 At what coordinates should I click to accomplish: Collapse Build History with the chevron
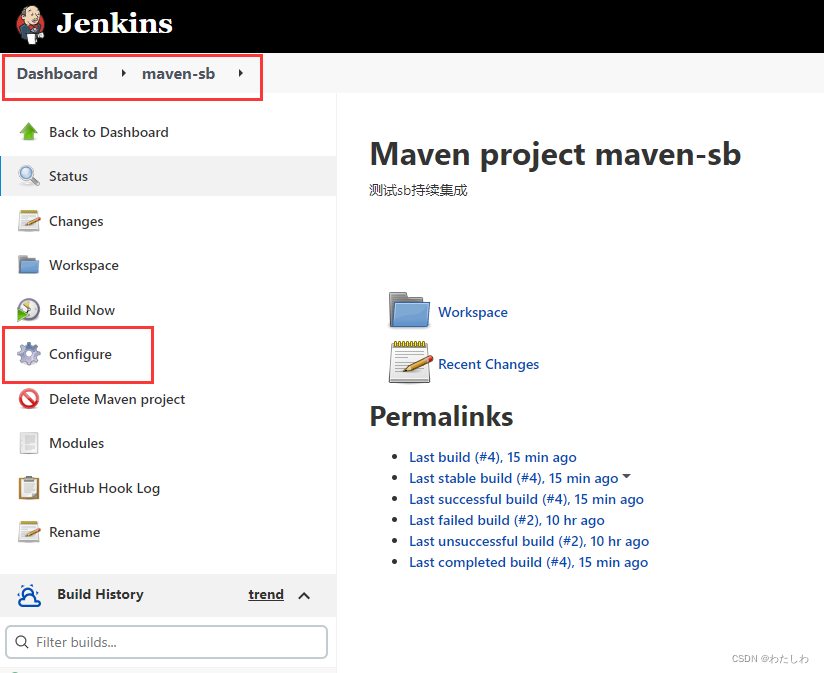pyautogui.click(x=304, y=595)
